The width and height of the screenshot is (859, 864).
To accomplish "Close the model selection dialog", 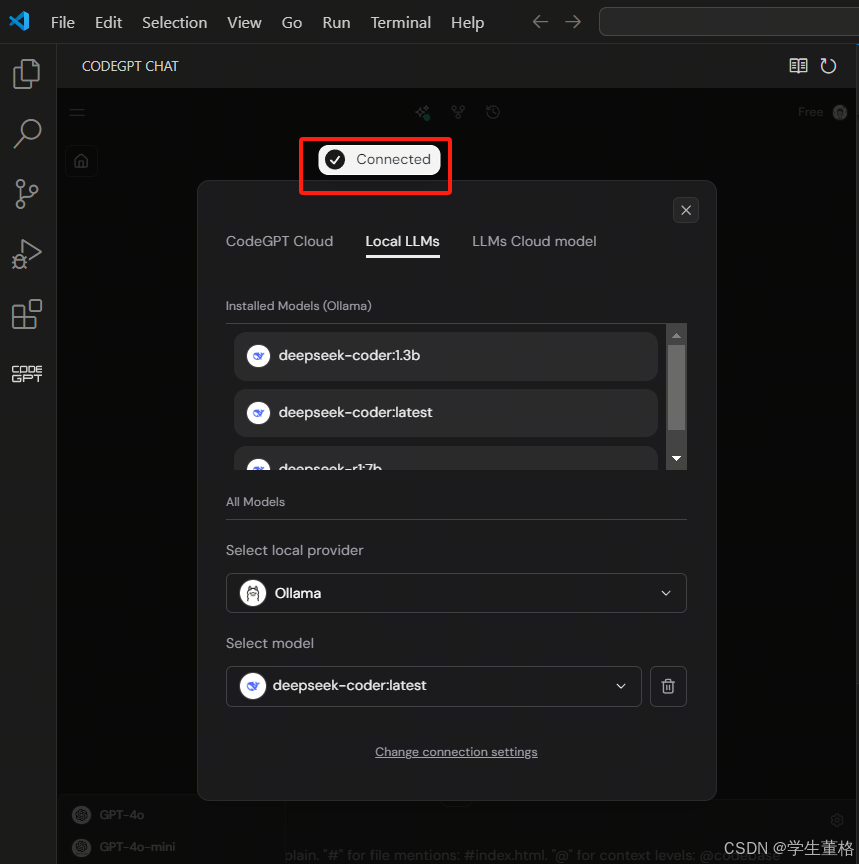I will point(686,210).
